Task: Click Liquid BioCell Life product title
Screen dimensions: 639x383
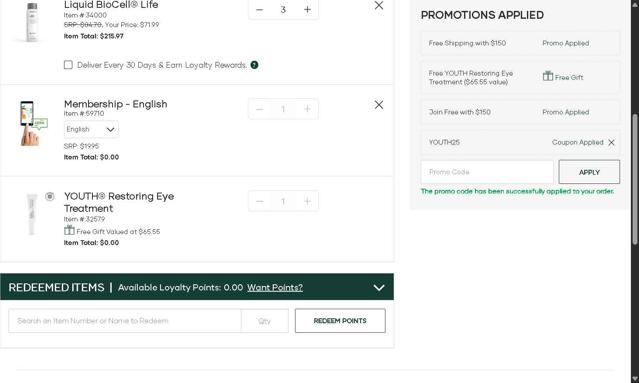Action: (x=111, y=5)
